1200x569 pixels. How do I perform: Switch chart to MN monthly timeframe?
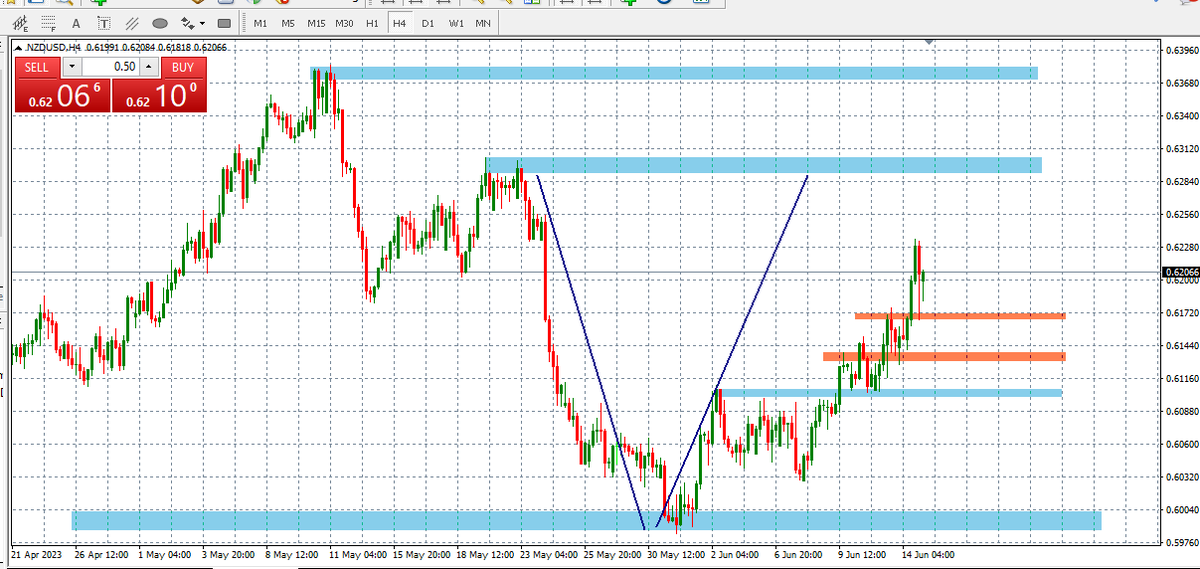pyautogui.click(x=483, y=23)
